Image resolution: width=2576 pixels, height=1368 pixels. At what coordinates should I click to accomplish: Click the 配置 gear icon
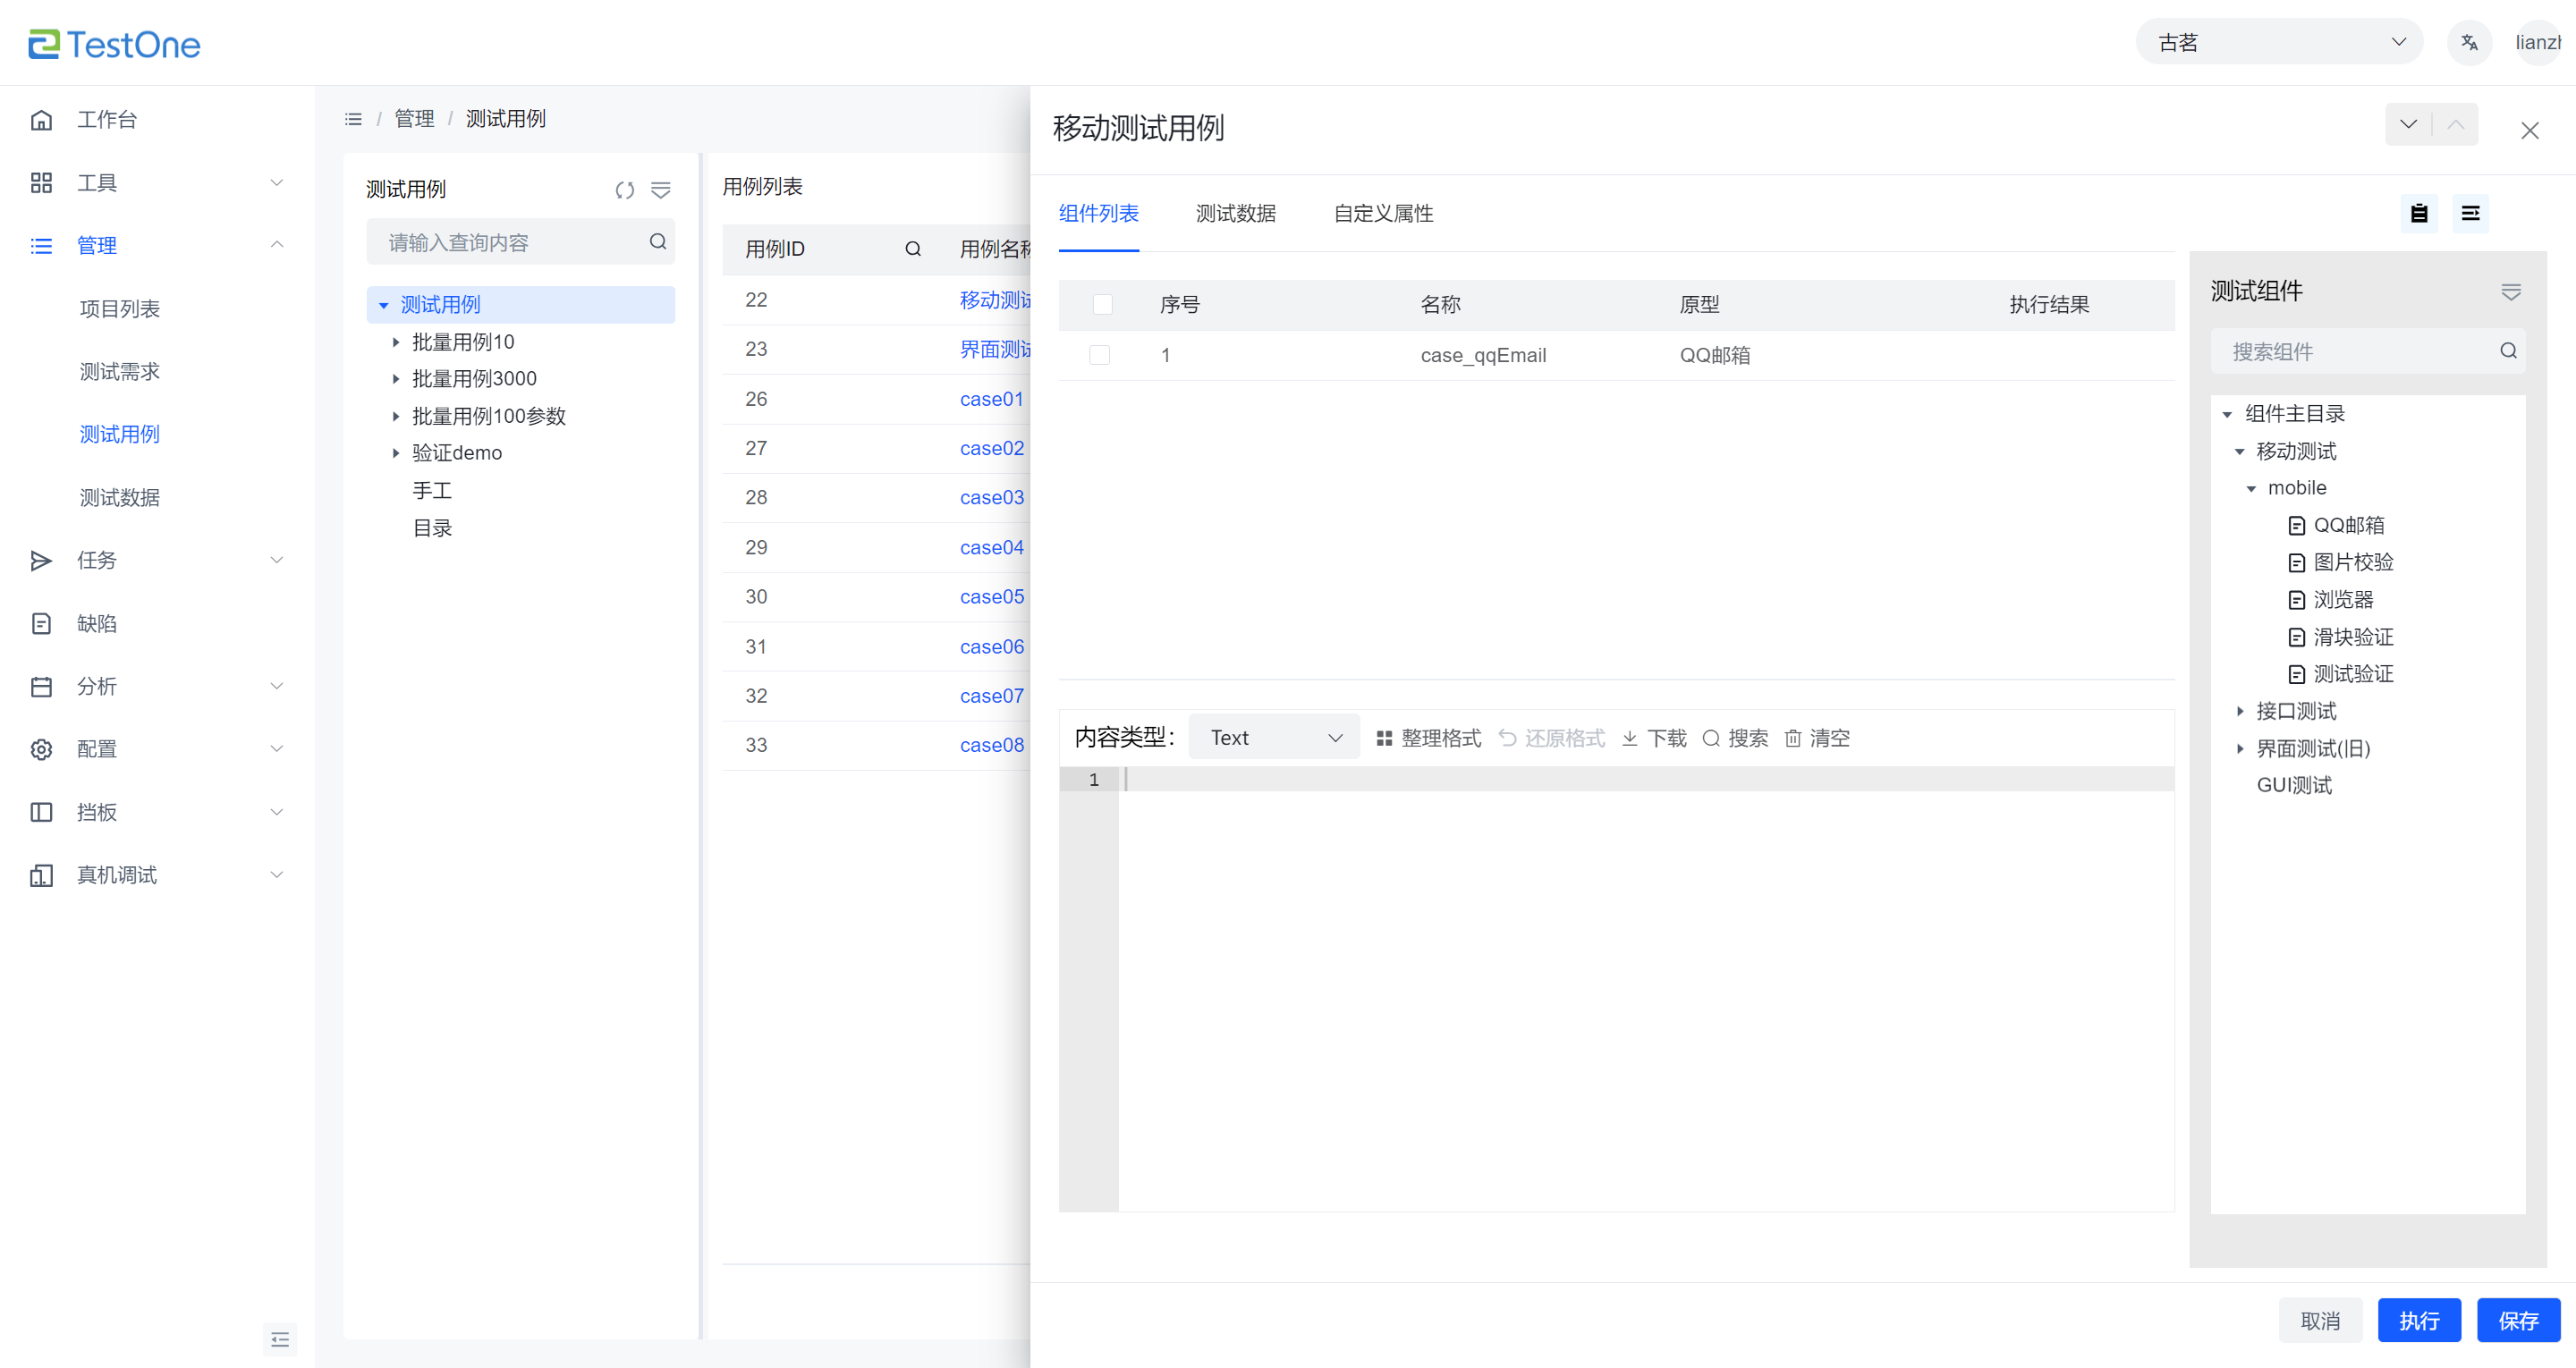click(x=41, y=750)
